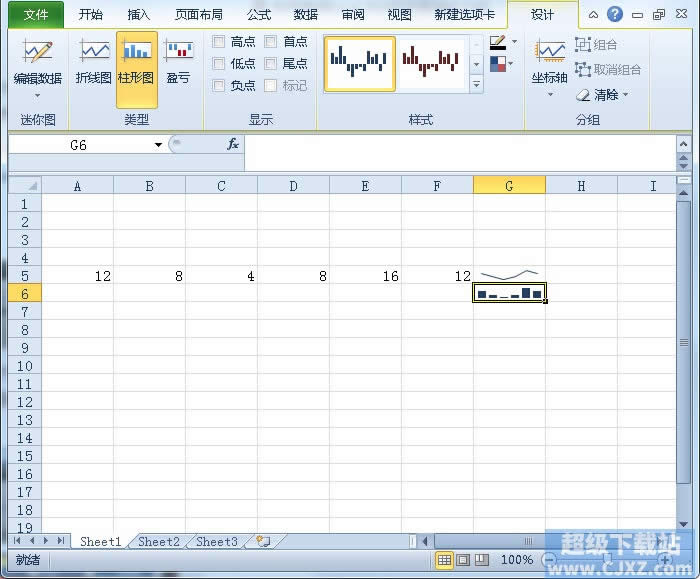Open the Name Box dropdown arrow
700x579 pixels.
(158, 145)
